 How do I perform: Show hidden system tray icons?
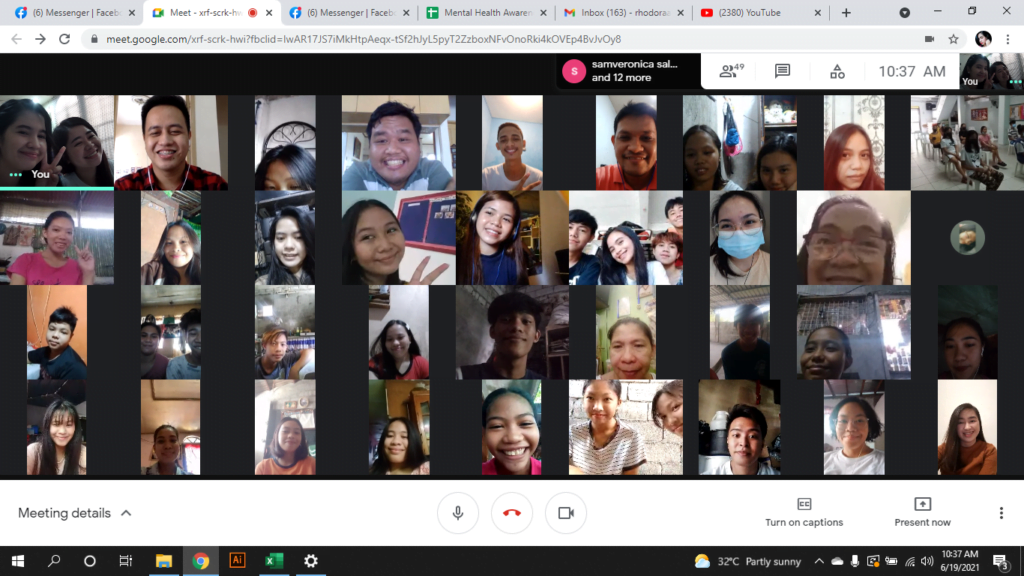click(819, 561)
